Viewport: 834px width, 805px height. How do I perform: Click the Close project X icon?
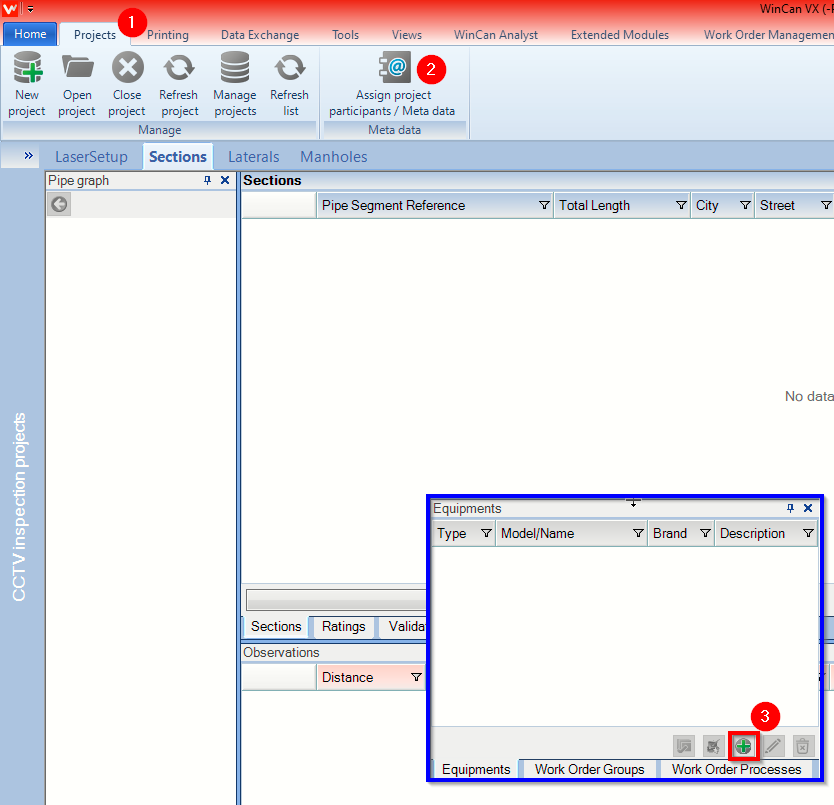coord(128,68)
